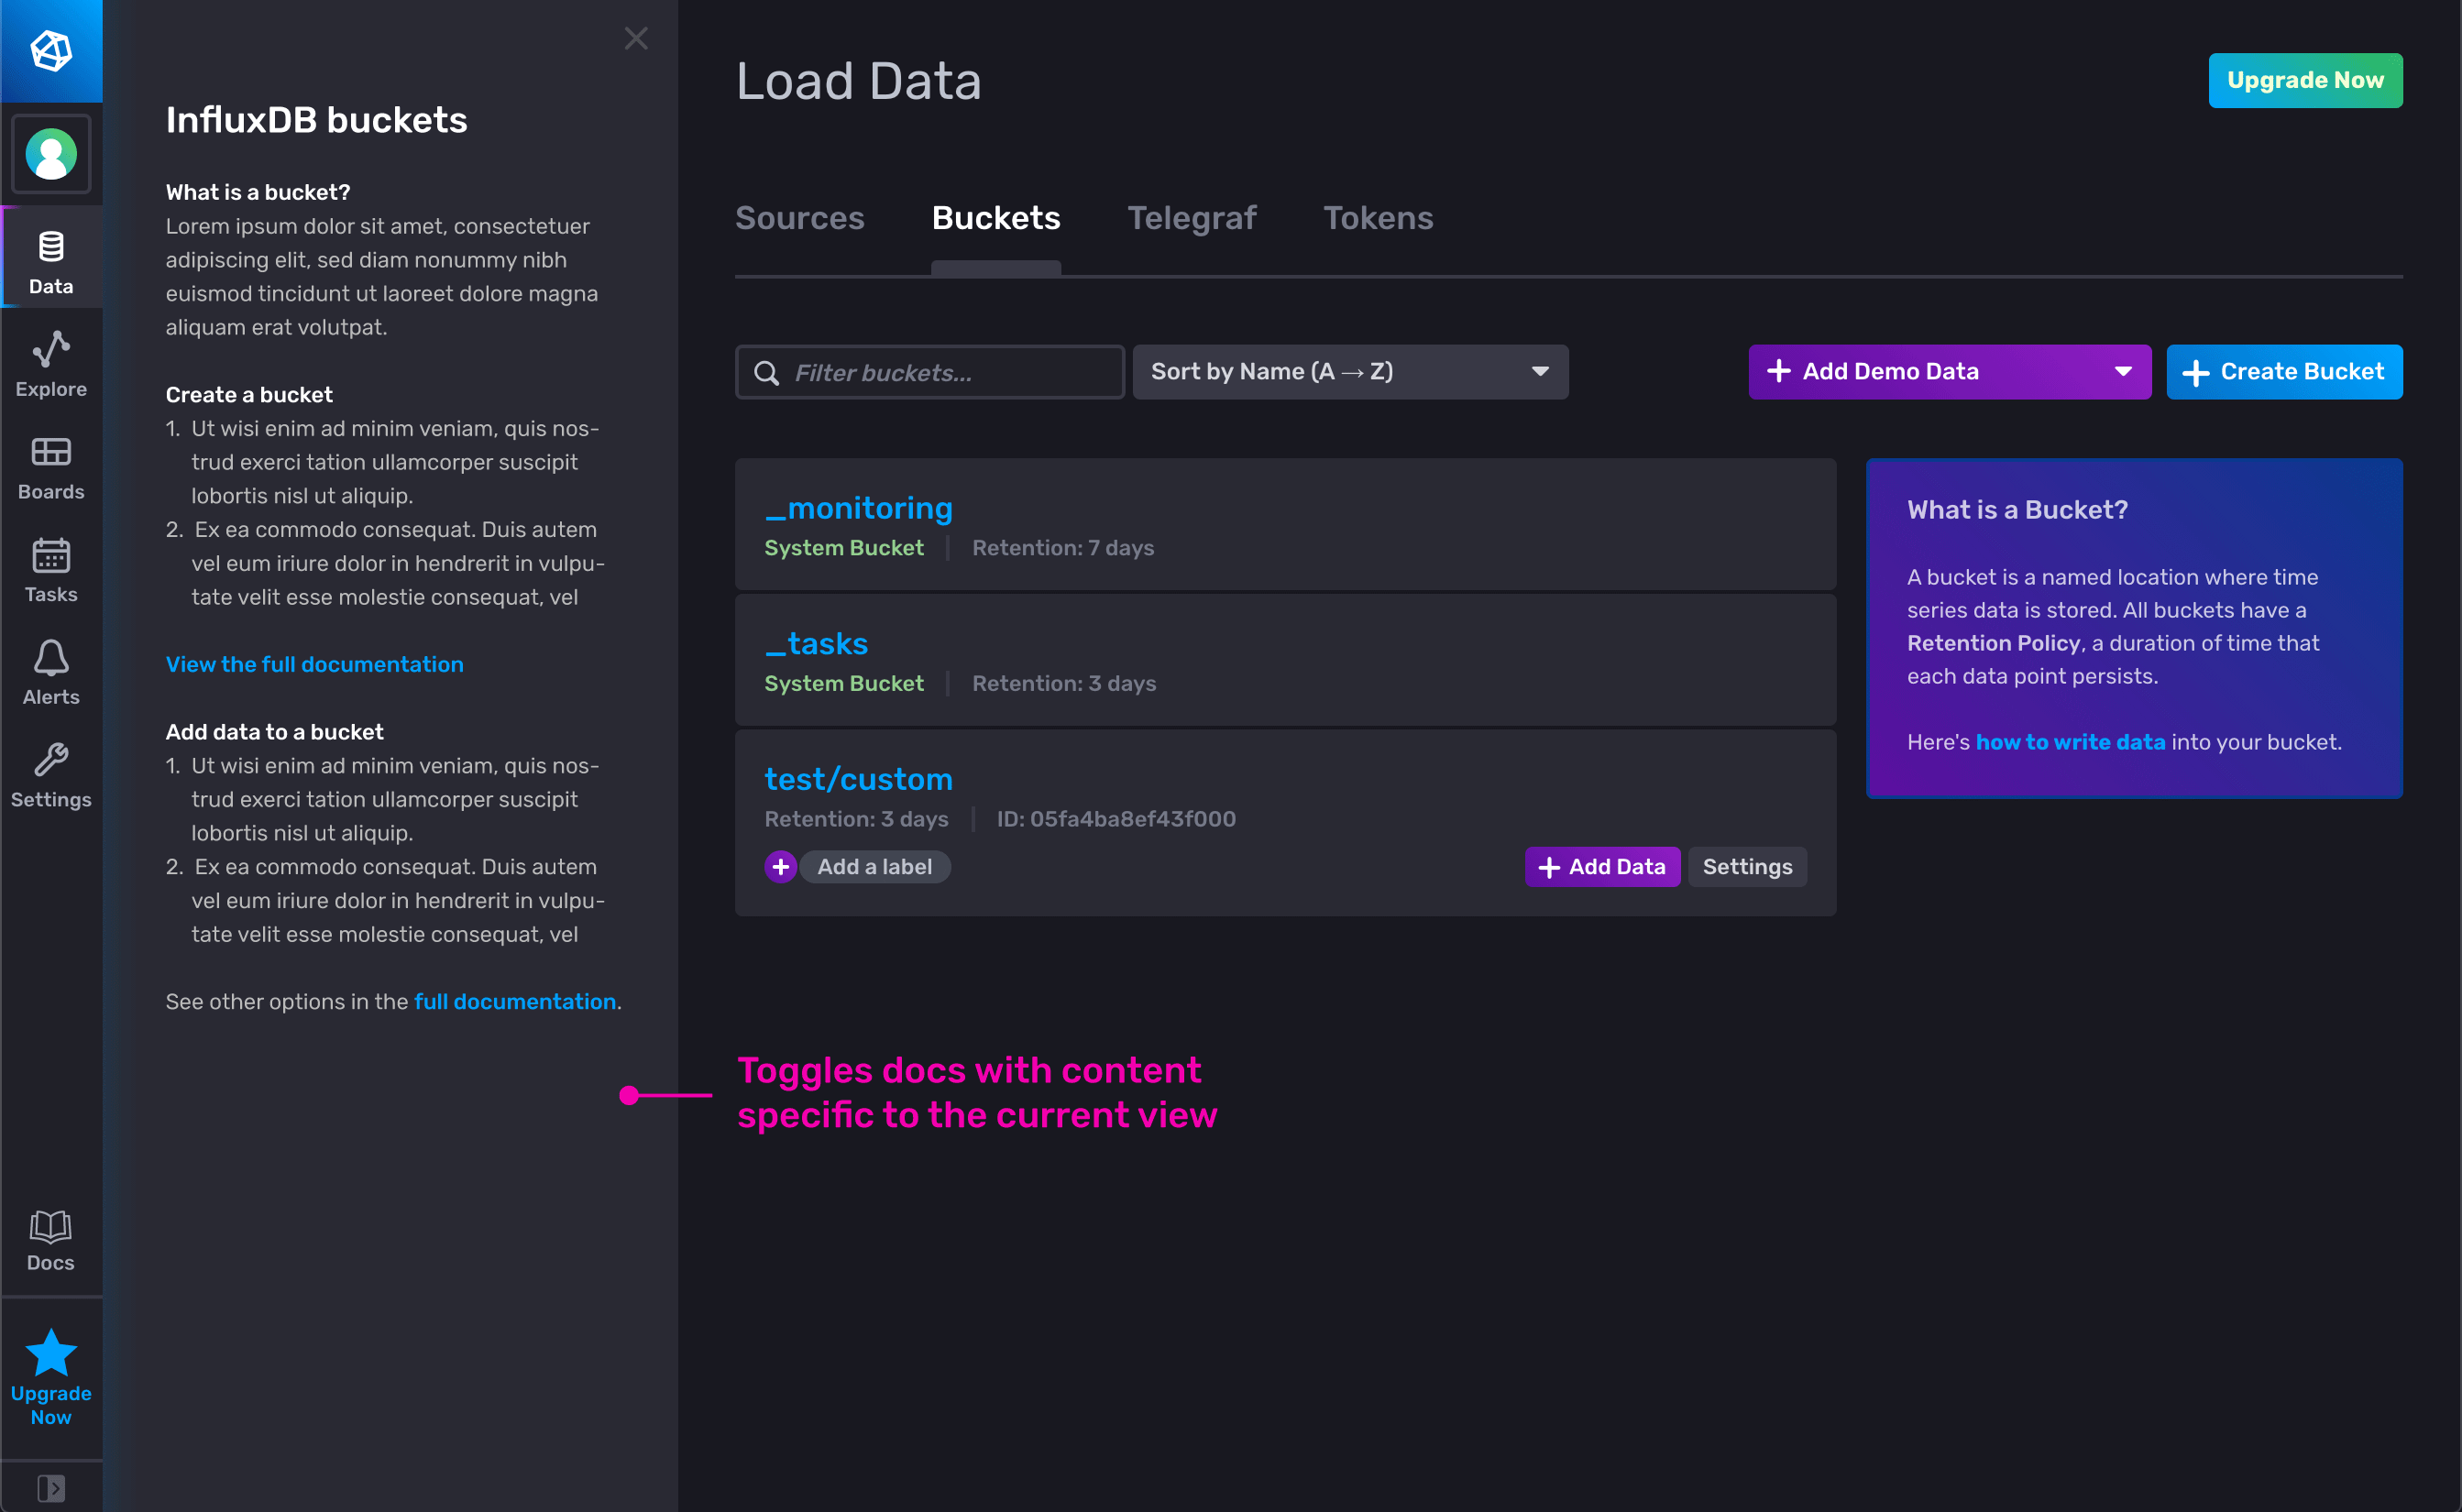This screenshot has height=1512, width=2462.
Task: Click System Bucket label under _tasks
Action: pos(844,683)
